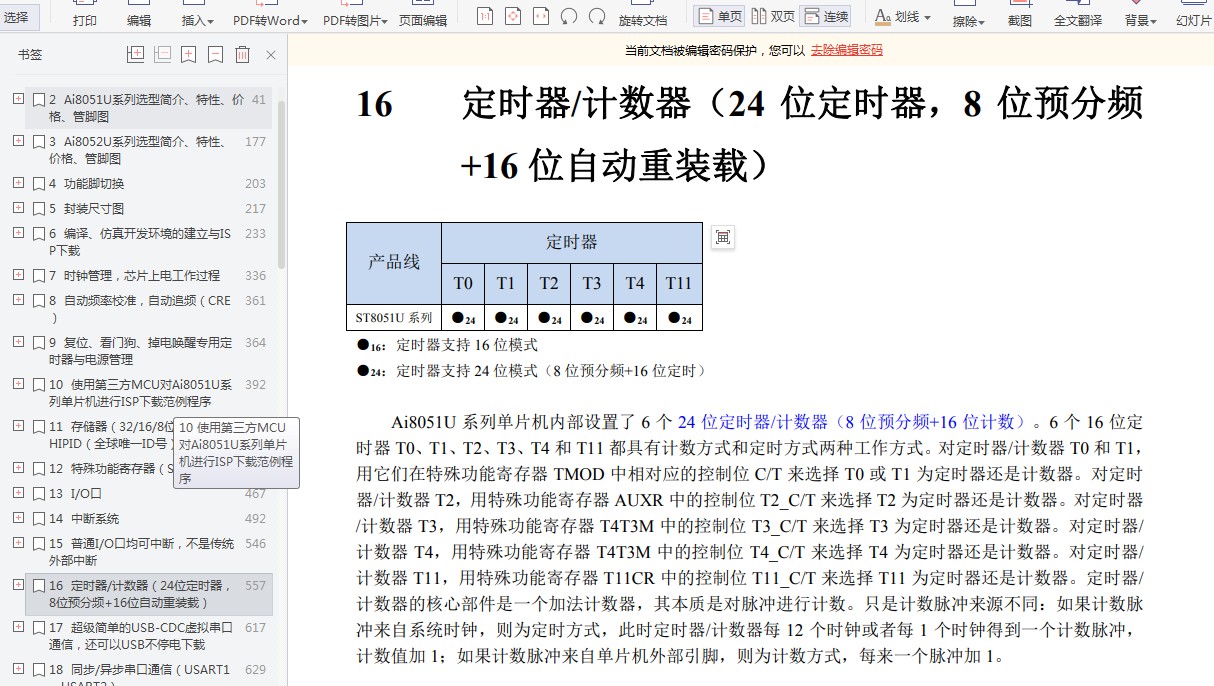
Task: Click the 'T0' table header cell
Action: [x=463, y=284]
